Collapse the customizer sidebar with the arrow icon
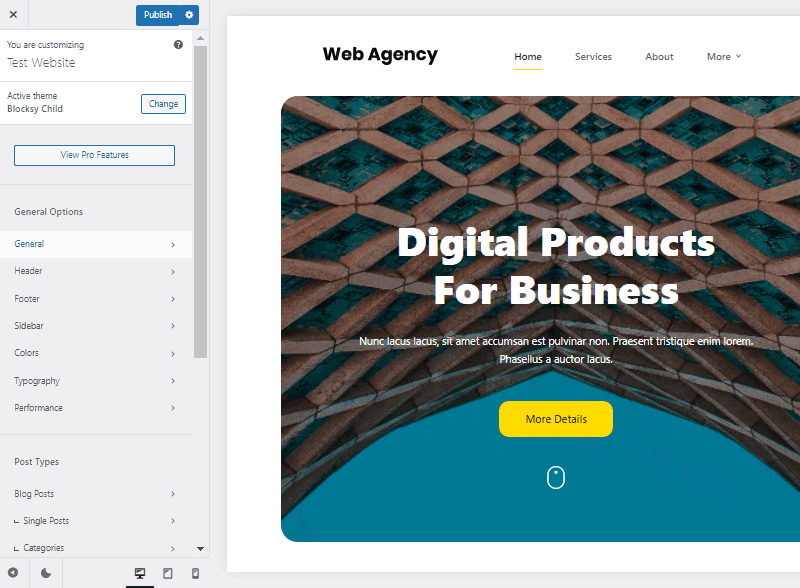 (x=13, y=573)
